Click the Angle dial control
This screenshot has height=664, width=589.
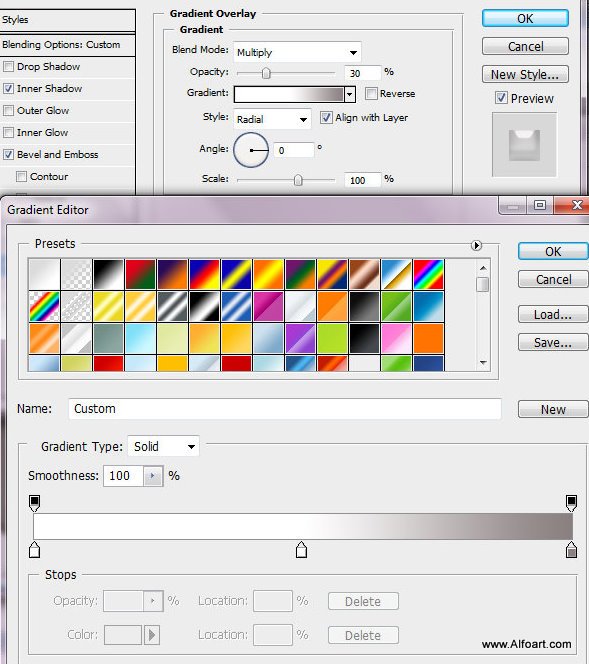pyautogui.click(x=251, y=150)
